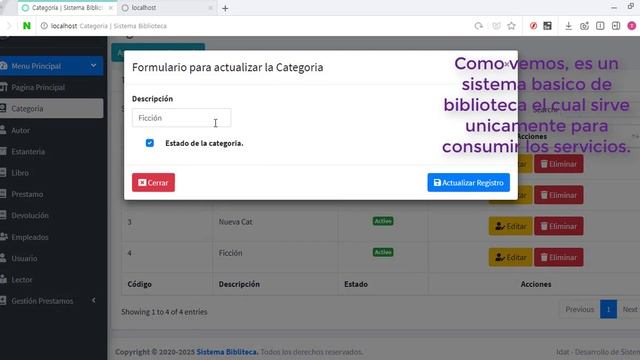Open a new browser tab with plus icon
Viewport: 640px width, 360px height.
click(x=225, y=8)
